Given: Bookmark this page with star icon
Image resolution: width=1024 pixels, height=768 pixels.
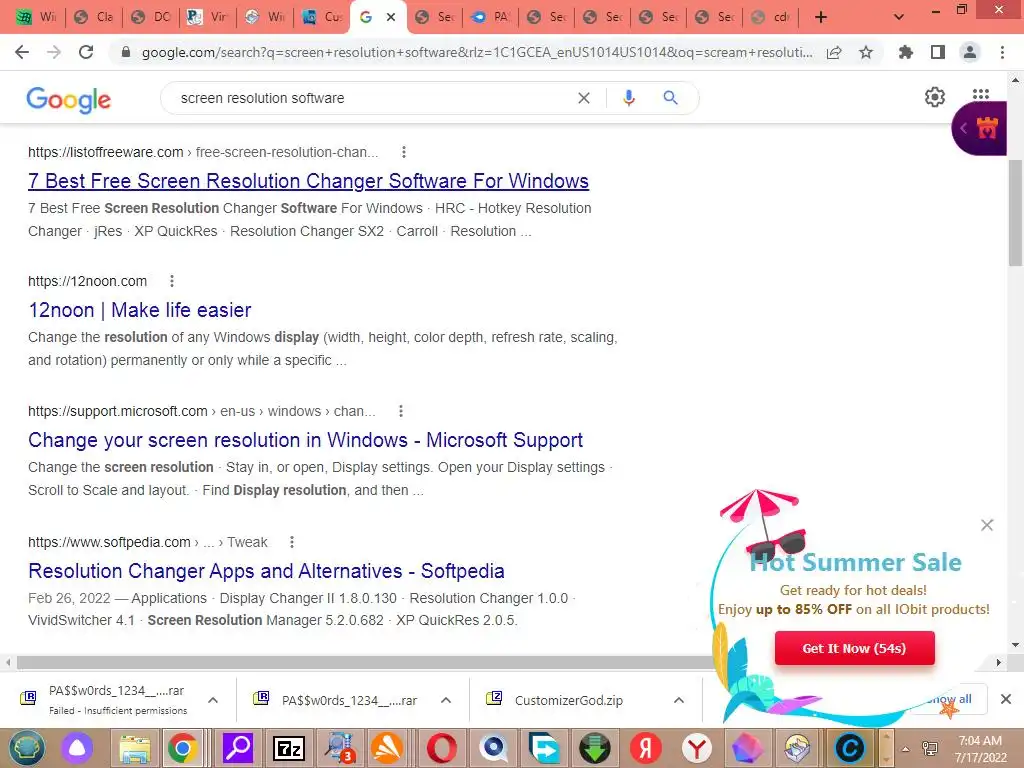Looking at the screenshot, I should (x=866, y=52).
